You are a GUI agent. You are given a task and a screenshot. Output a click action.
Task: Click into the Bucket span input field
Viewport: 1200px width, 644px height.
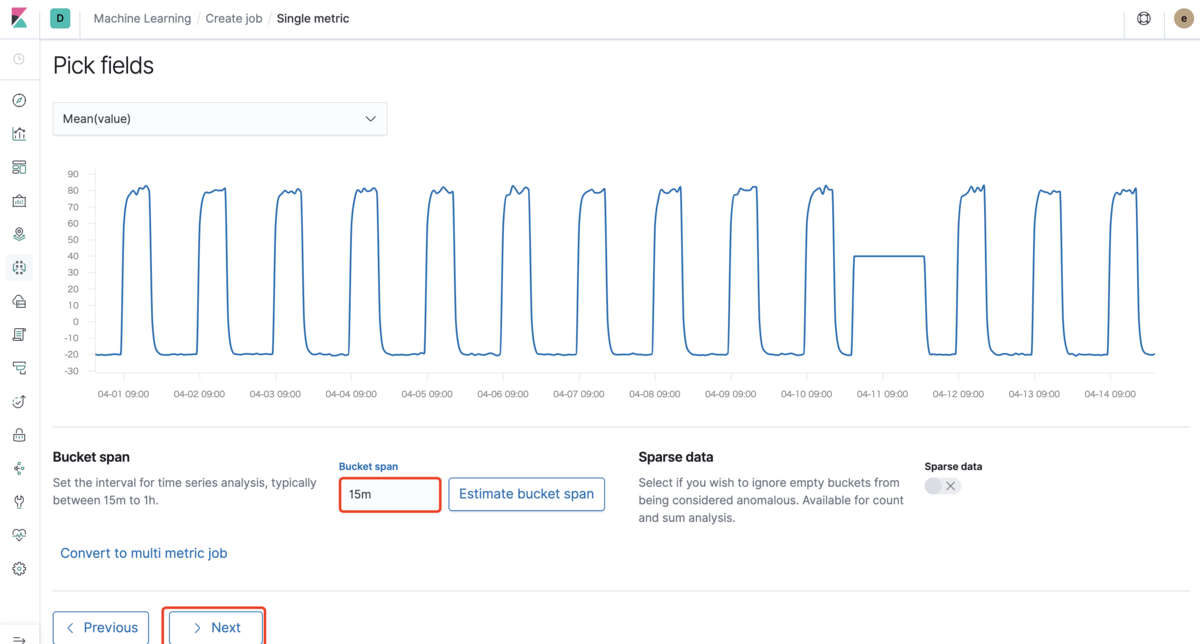389,495
